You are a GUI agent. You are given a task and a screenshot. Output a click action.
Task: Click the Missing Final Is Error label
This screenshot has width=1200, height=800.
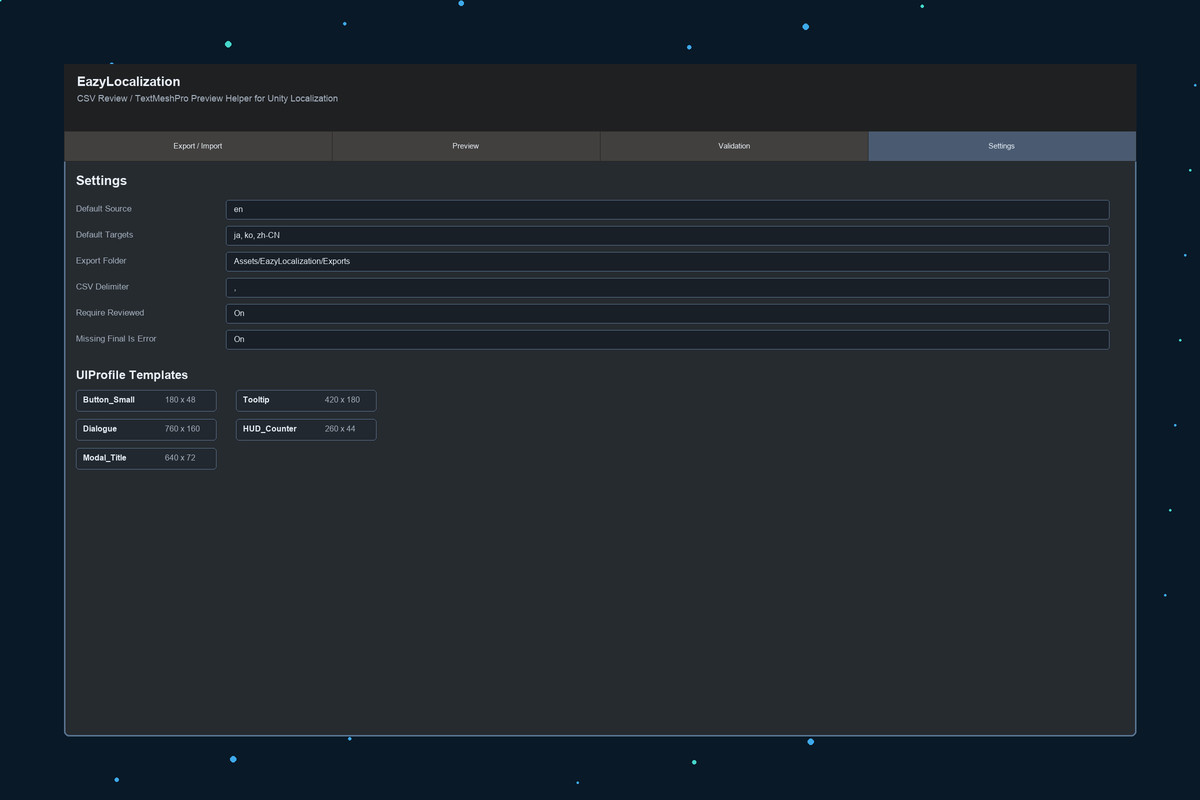(x=116, y=339)
